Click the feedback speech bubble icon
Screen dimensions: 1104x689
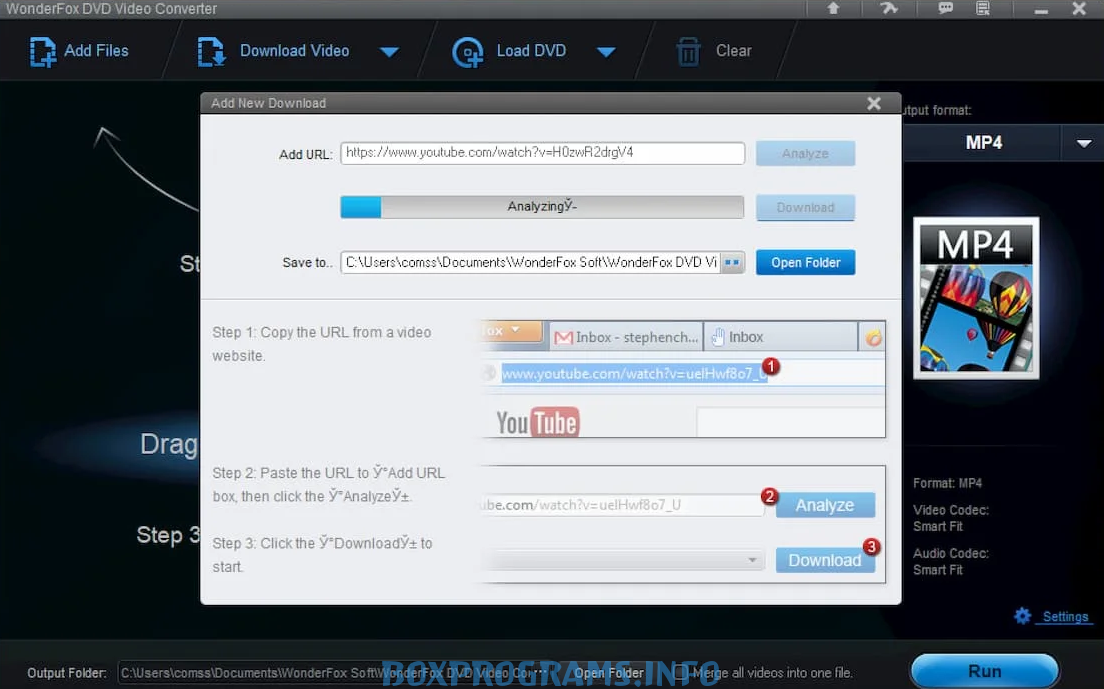(x=945, y=8)
